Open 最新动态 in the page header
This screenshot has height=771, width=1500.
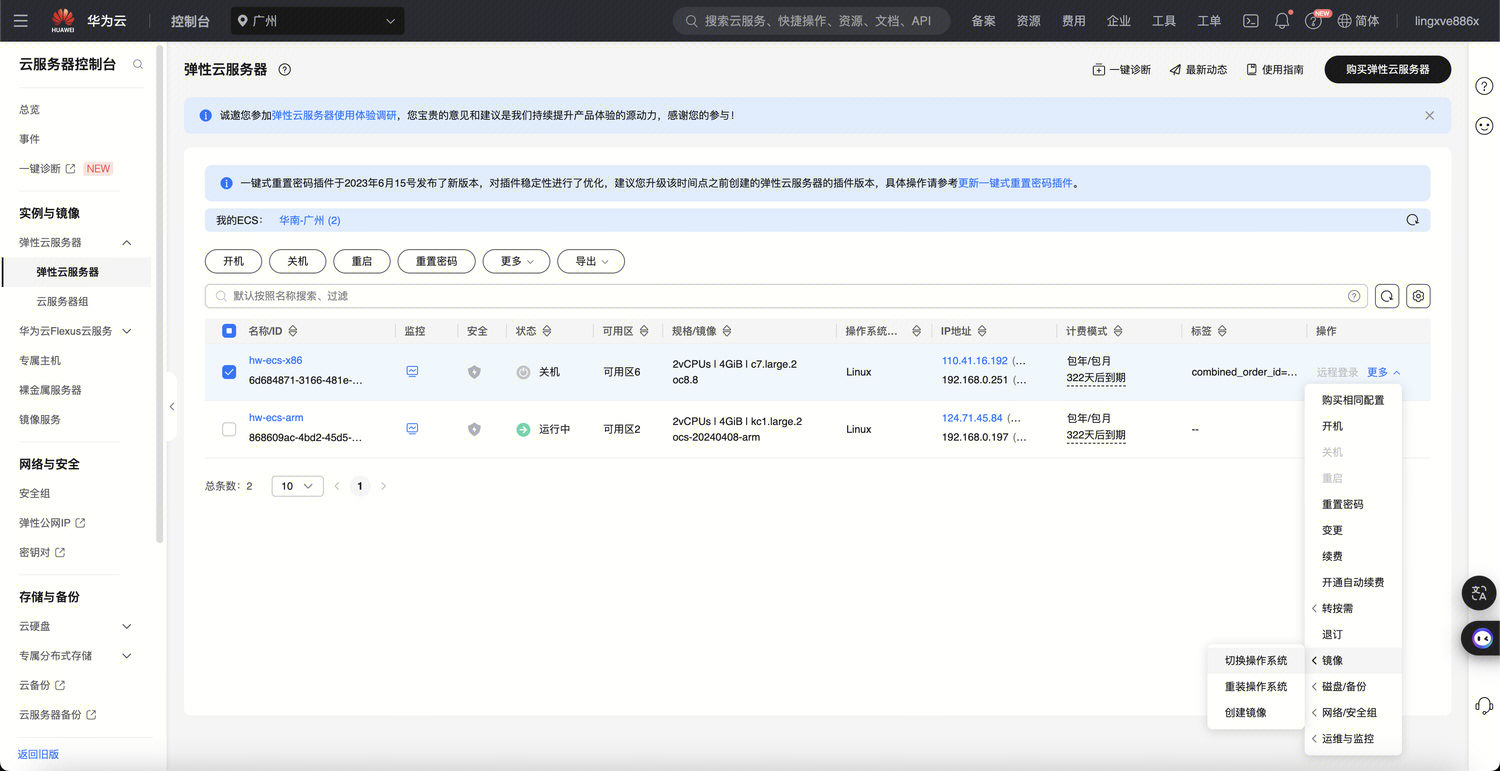pyautogui.click(x=1198, y=70)
